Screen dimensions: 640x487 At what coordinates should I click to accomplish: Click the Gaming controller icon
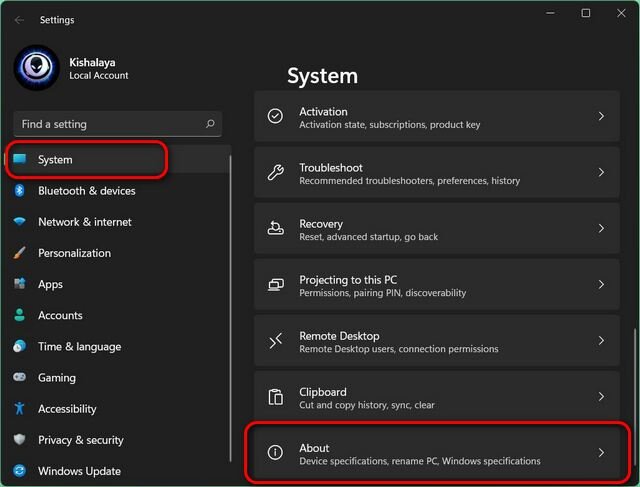tap(19, 378)
